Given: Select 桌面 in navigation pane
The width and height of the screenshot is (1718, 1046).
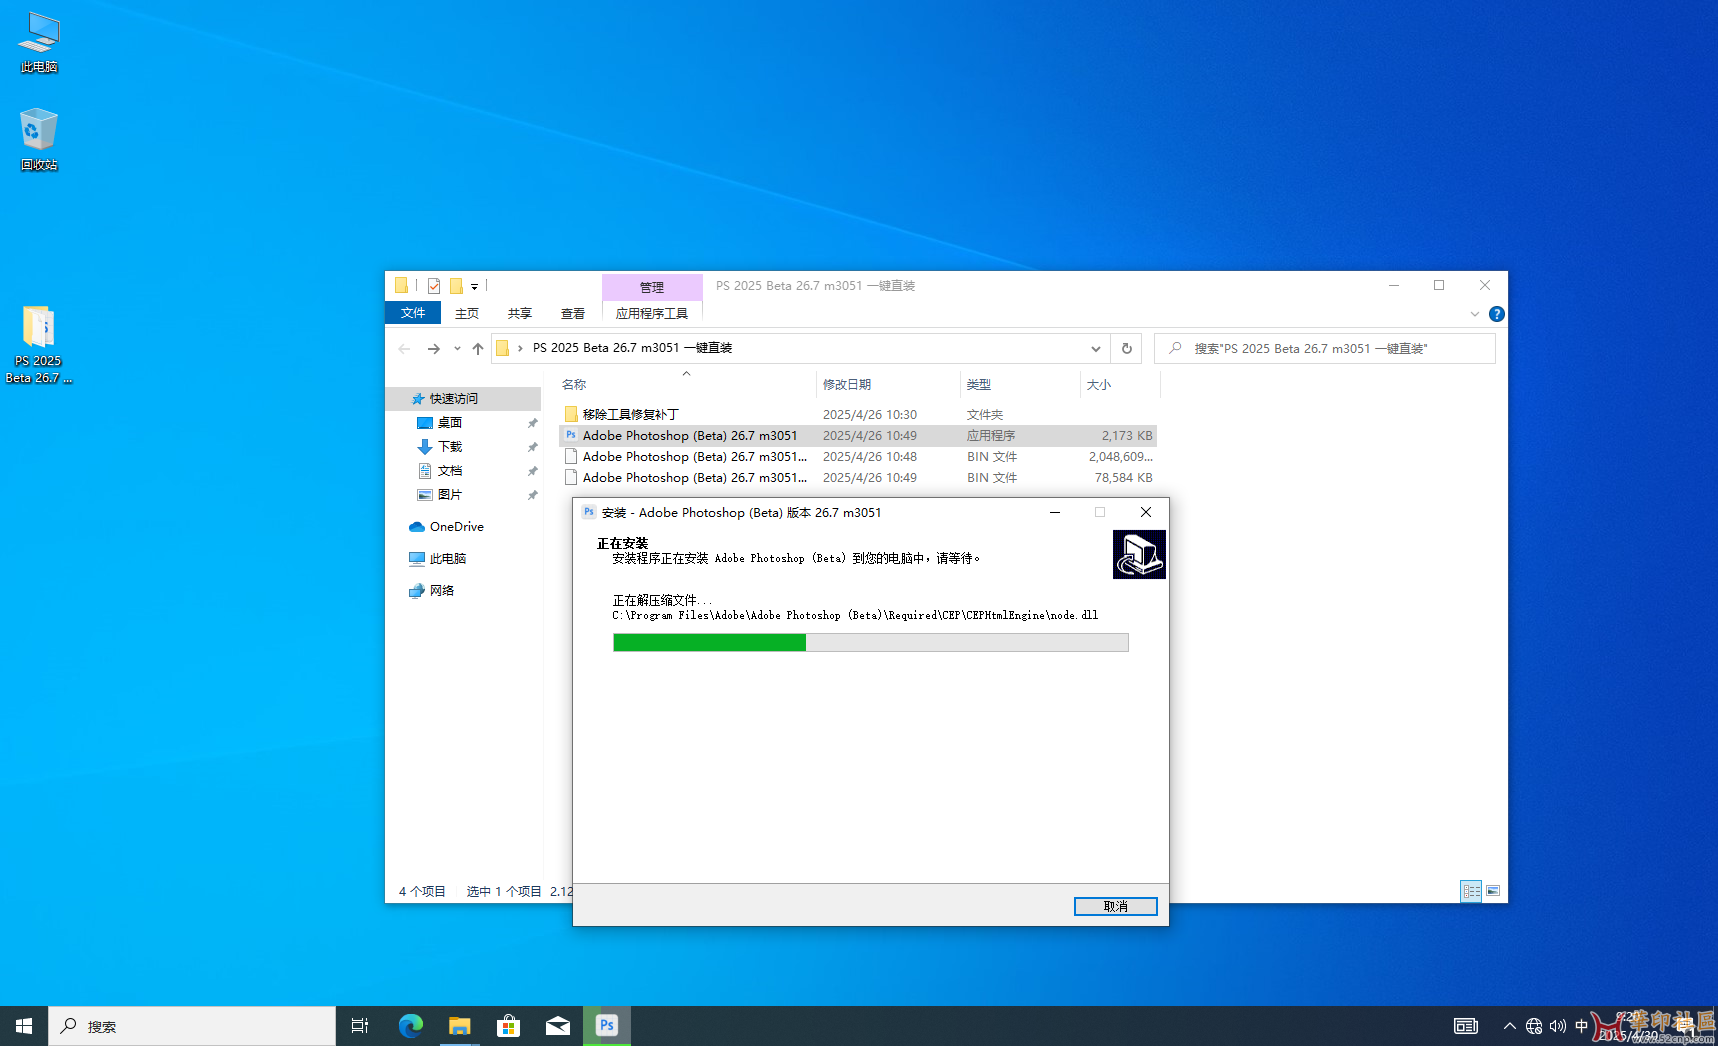Looking at the screenshot, I should 449,423.
